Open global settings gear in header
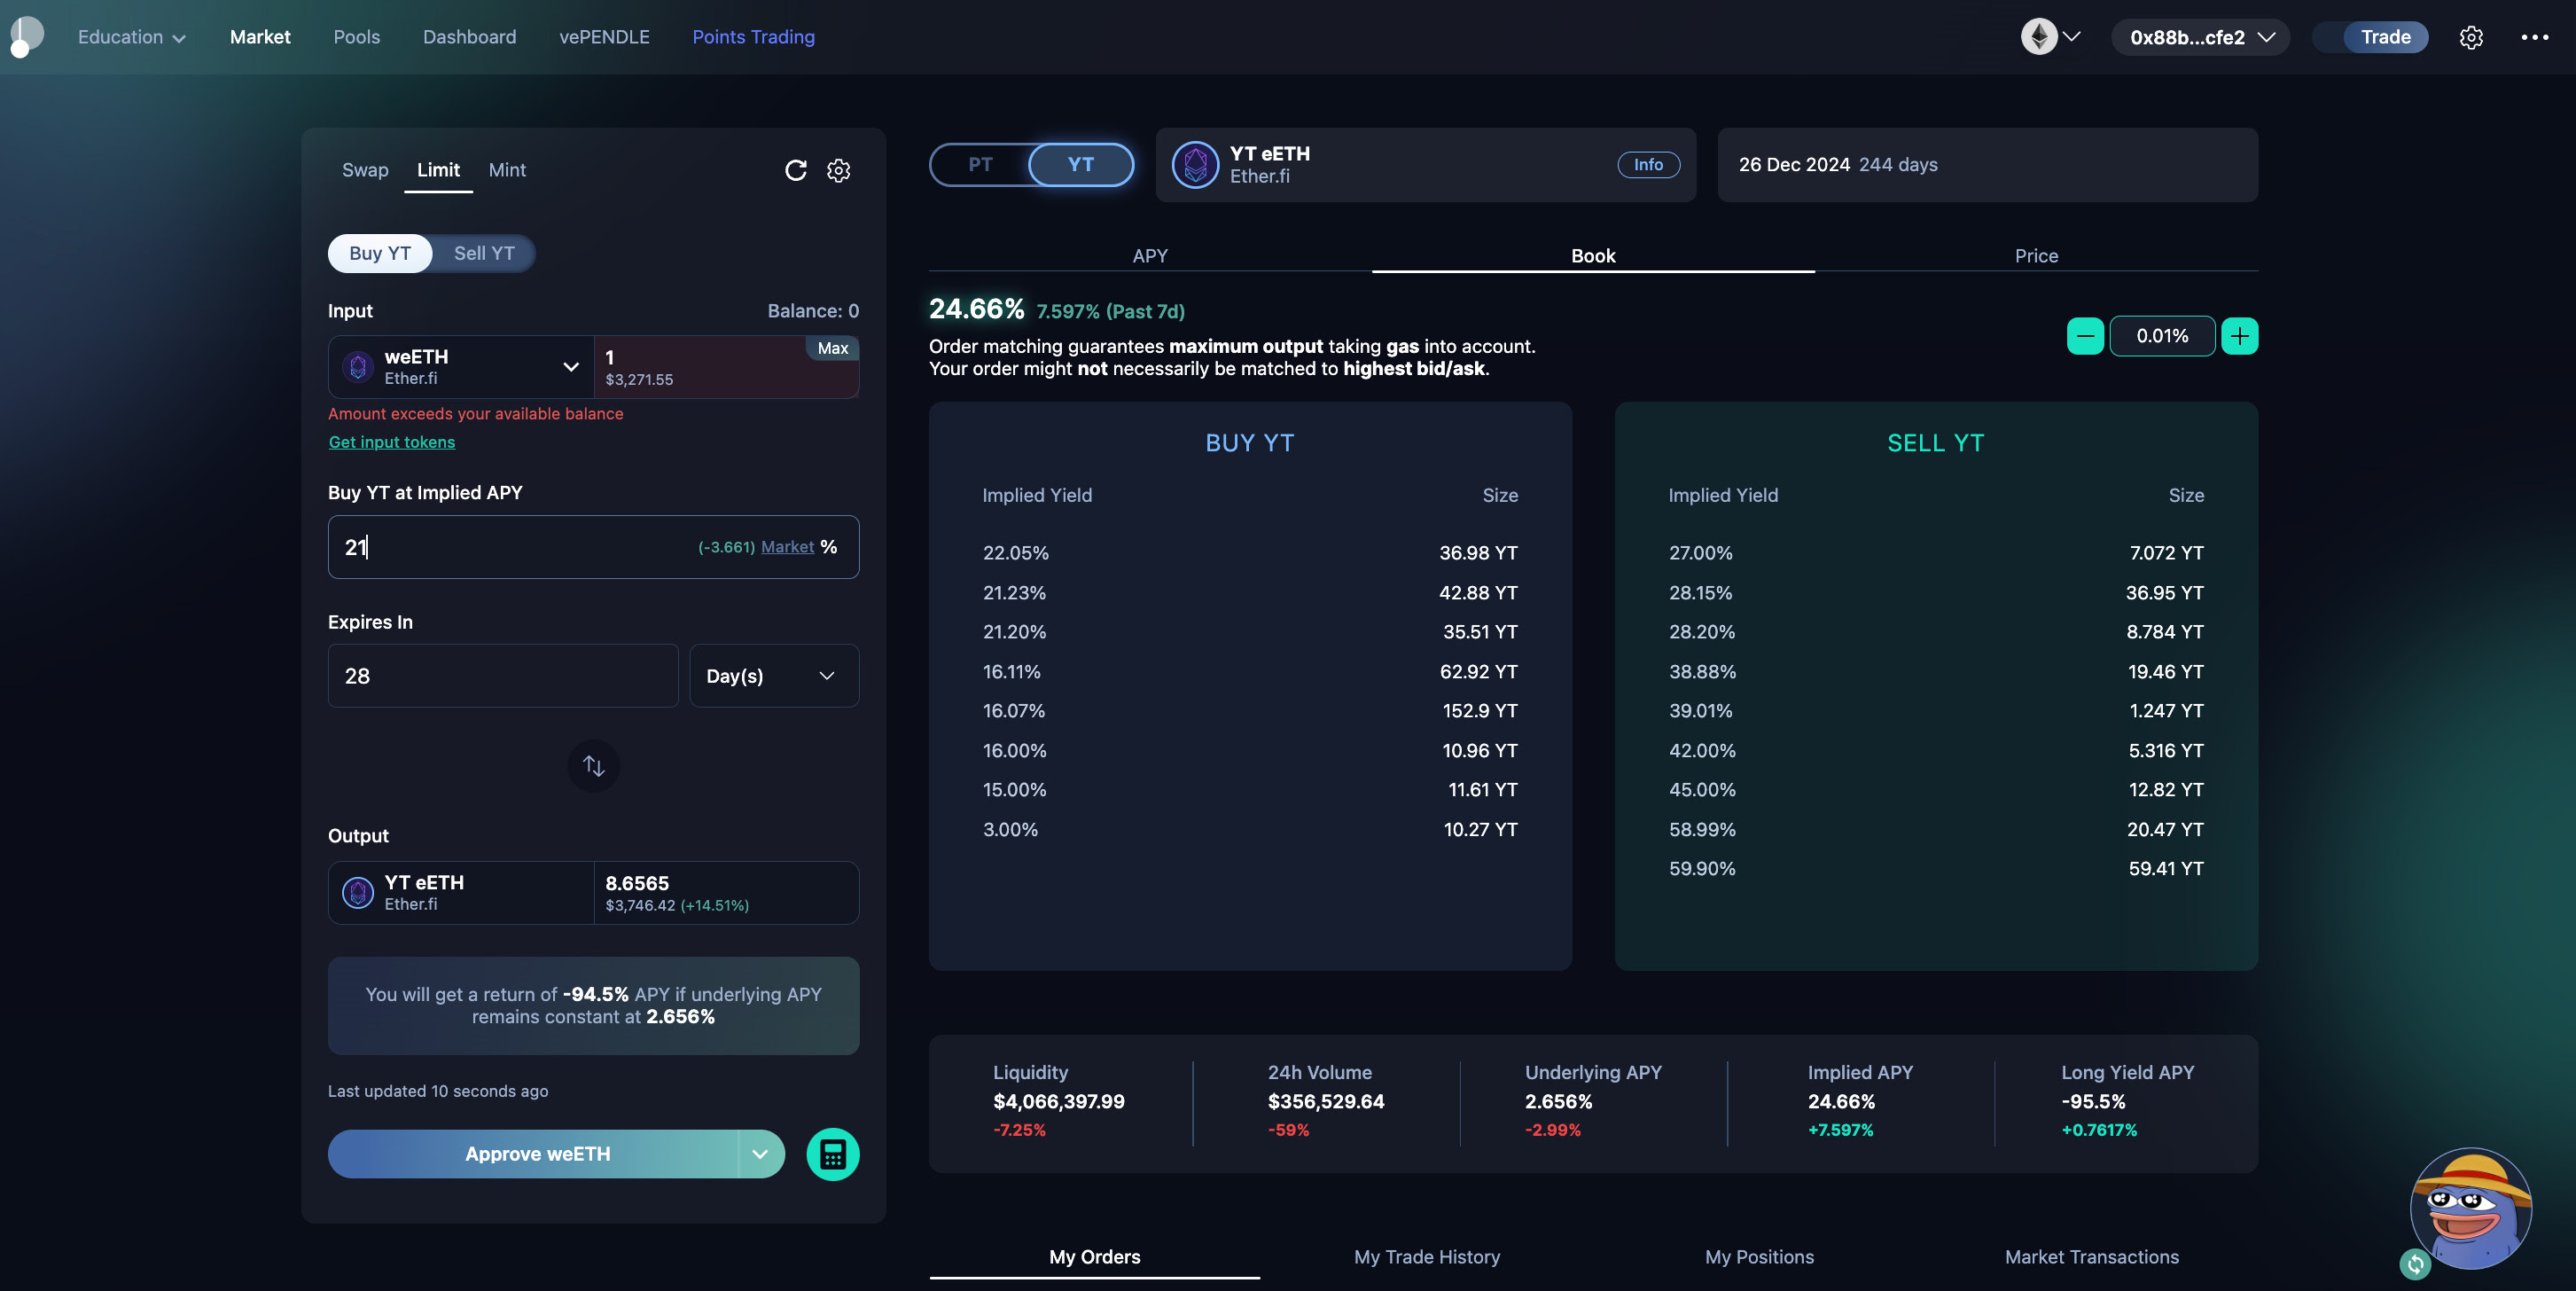Image resolution: width=2576 pixels, height=1291 pixels. point(2470,37)
